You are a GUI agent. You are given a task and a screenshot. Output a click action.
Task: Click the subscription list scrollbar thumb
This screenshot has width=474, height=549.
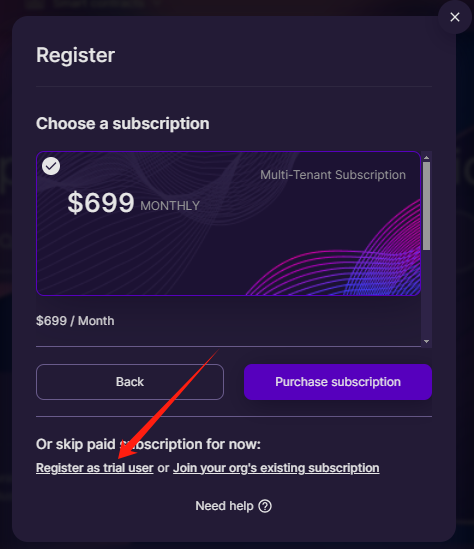(x=426, y=206)
